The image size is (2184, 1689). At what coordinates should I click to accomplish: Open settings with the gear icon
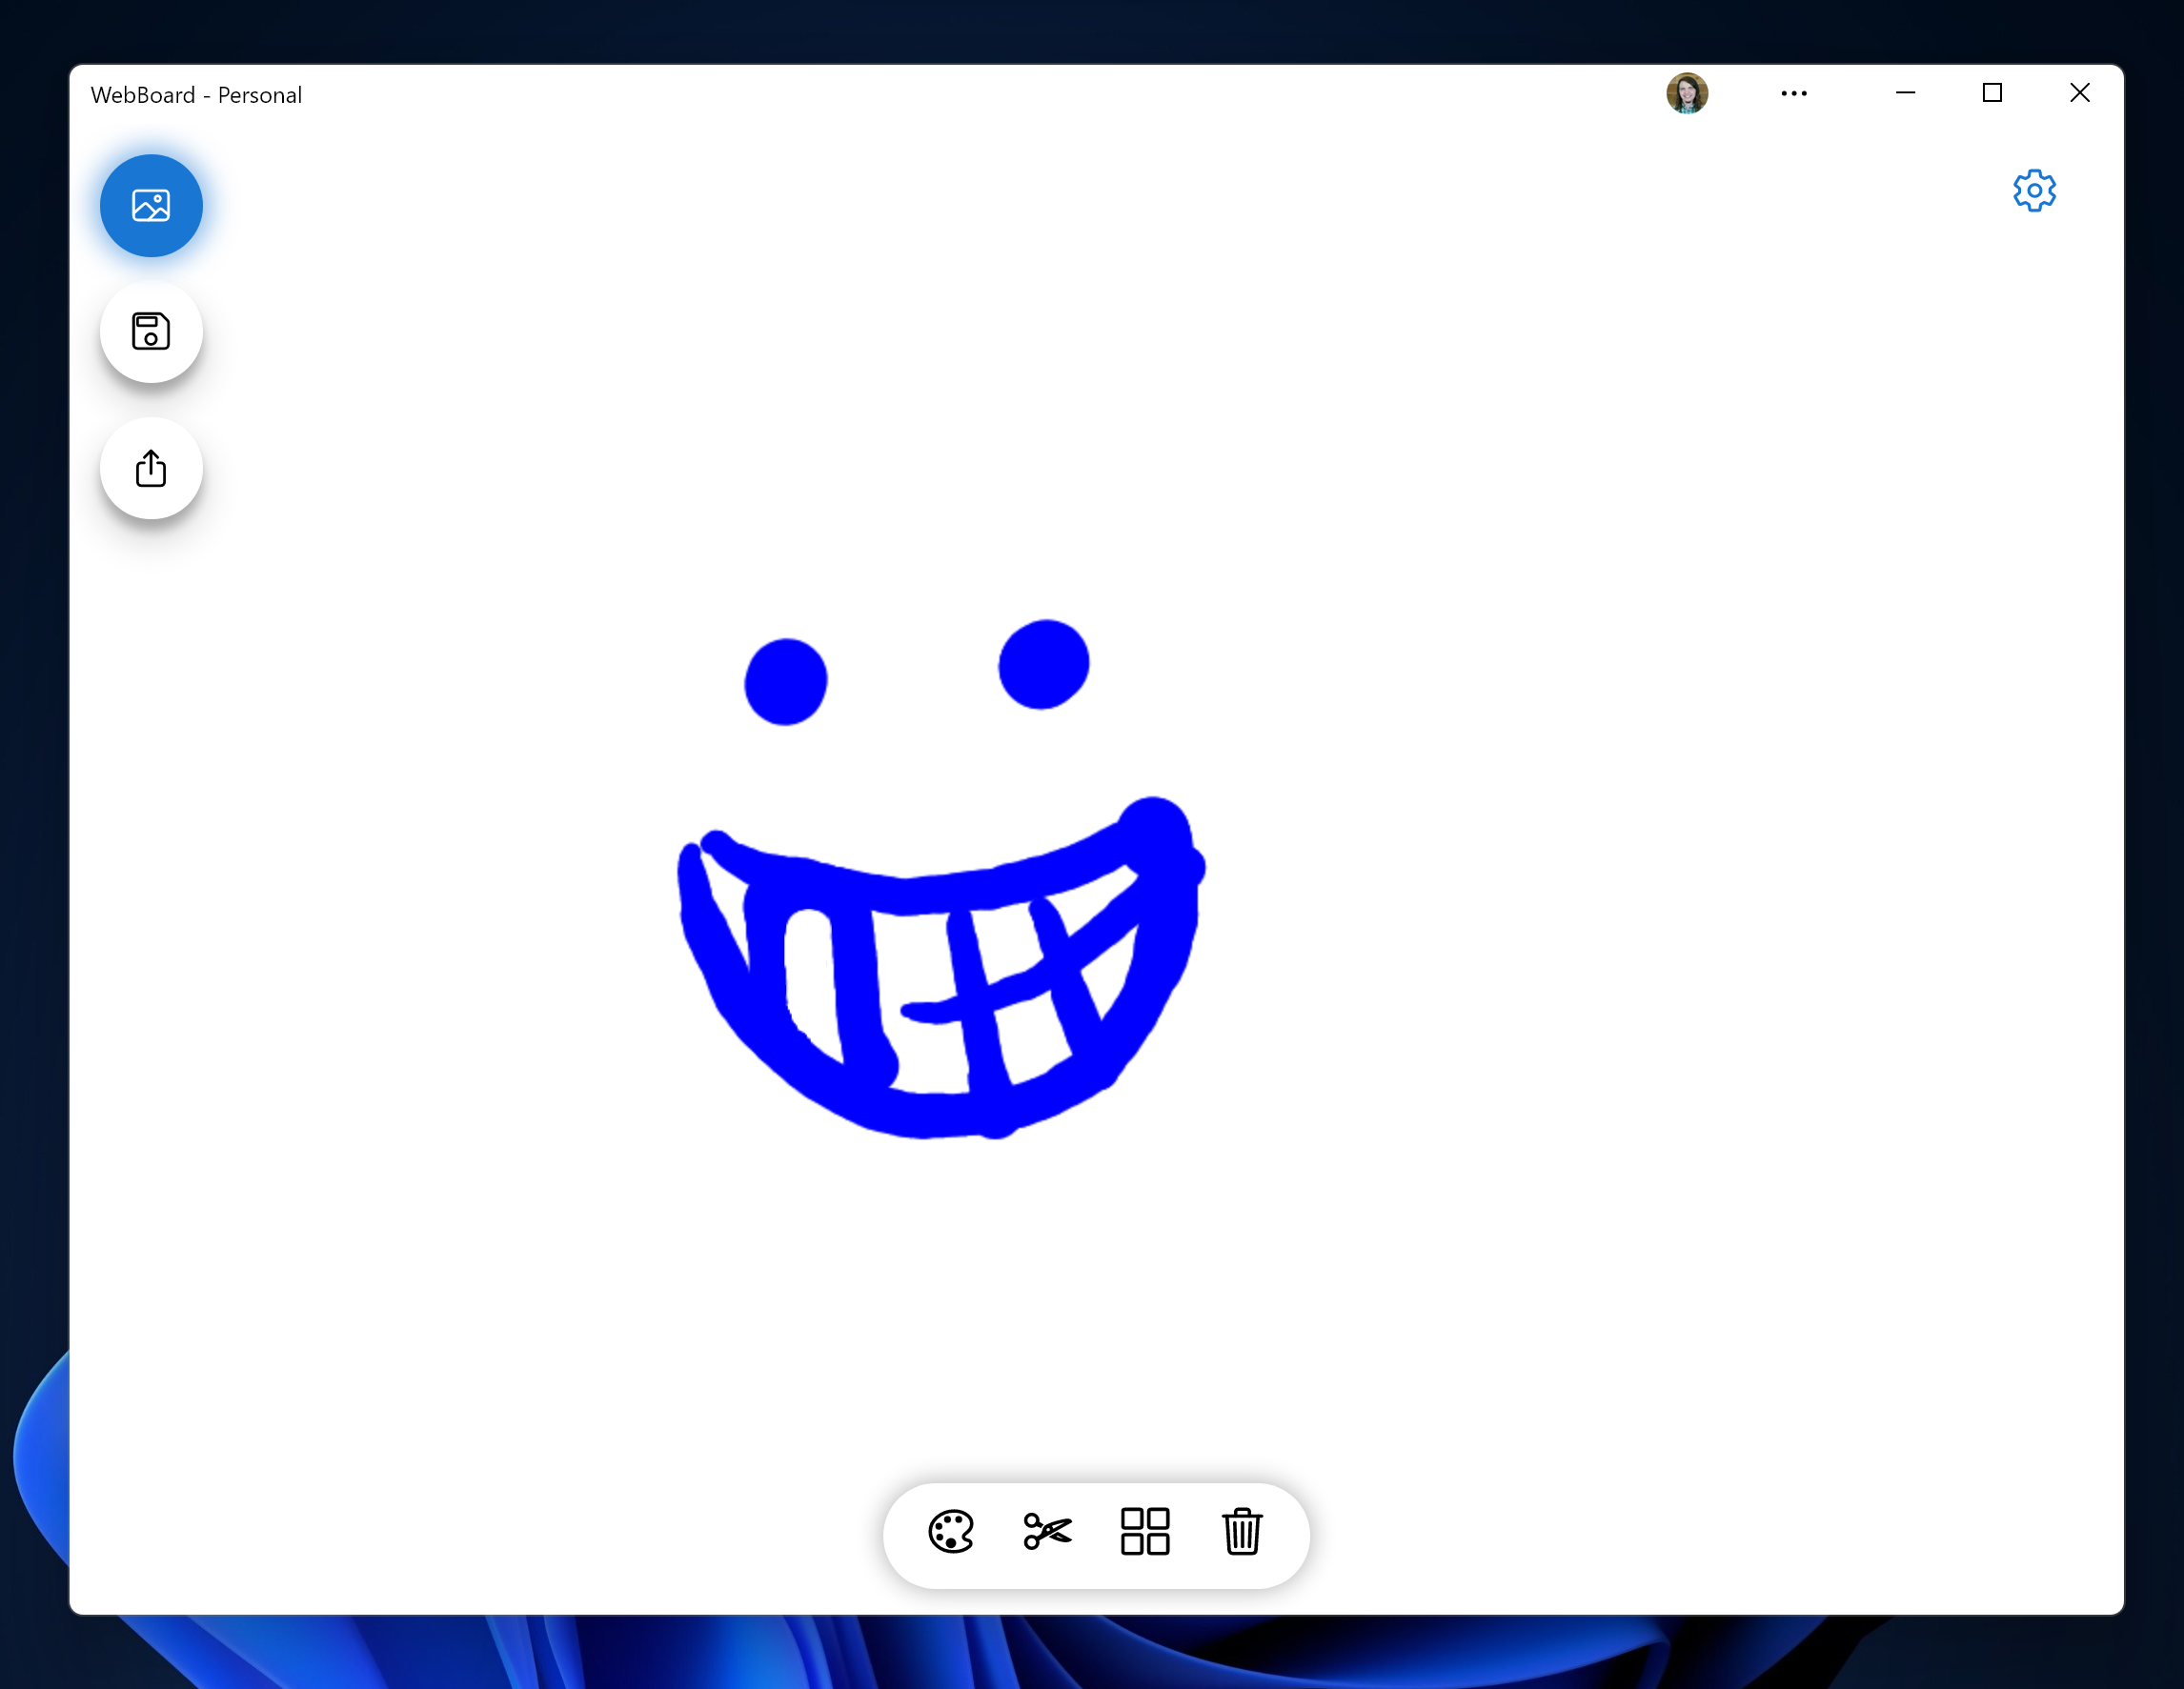2033,190
